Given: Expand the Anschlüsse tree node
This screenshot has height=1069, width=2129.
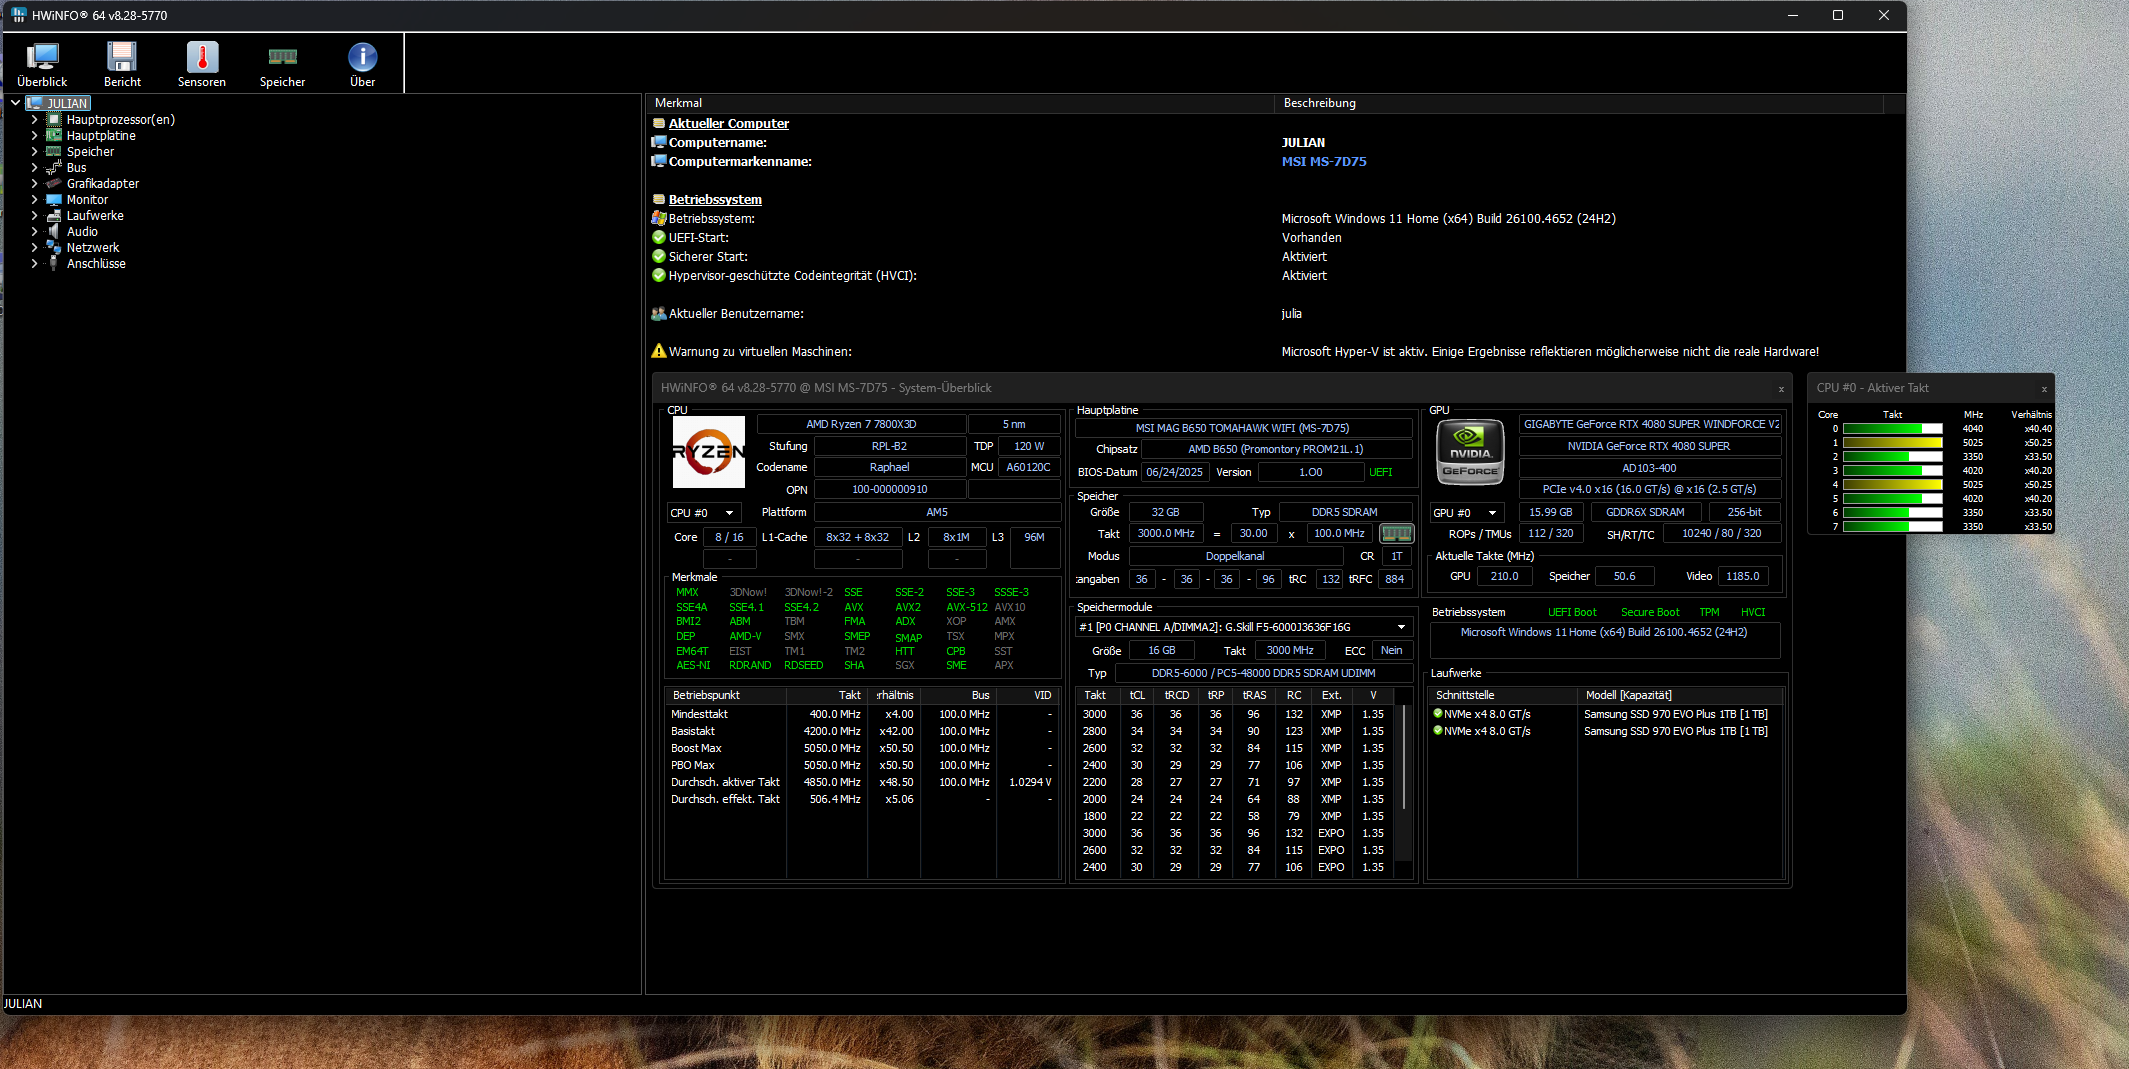Looking at the screenshot, I should pos(34,263).
